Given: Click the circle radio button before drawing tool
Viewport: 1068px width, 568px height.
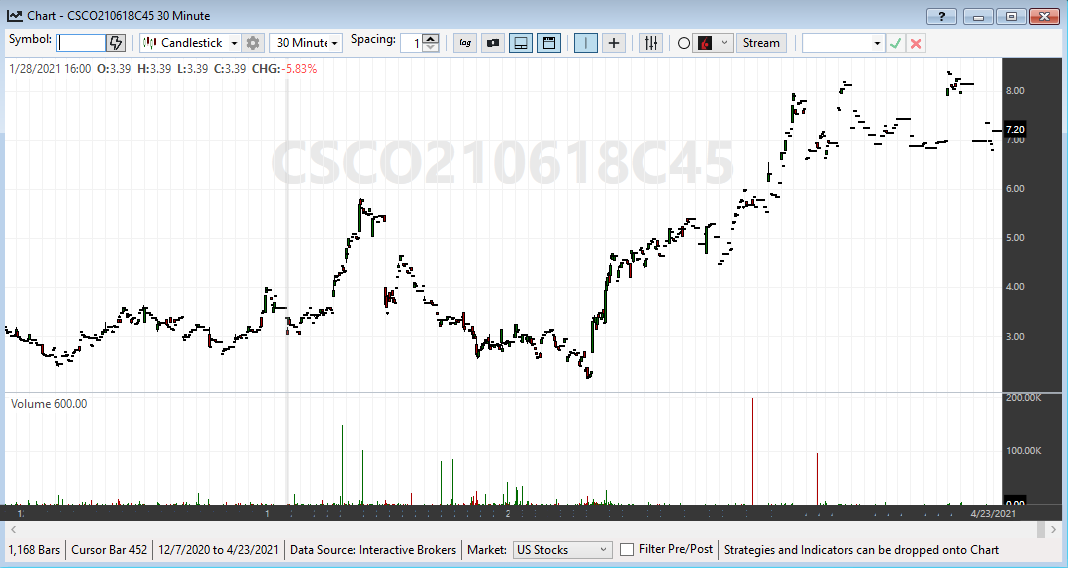Looking at the screenshot, I should click(684, 44).
